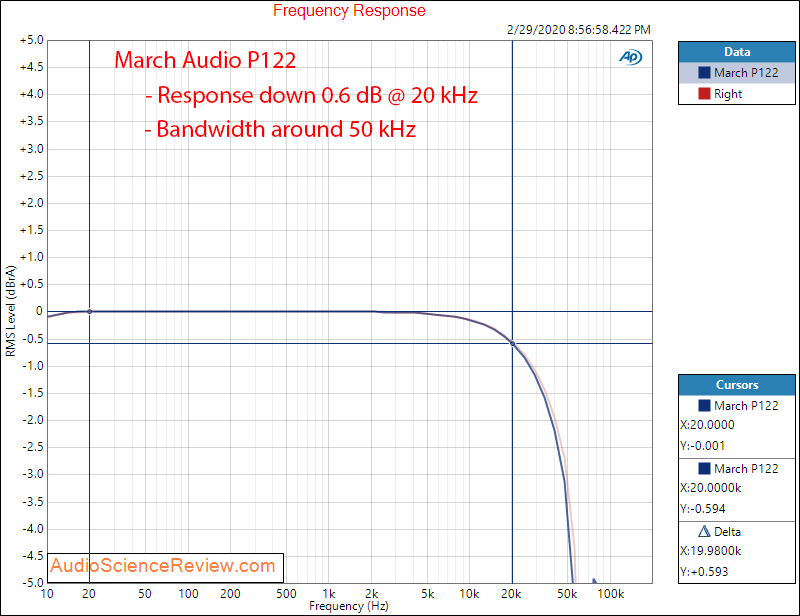
Task: Click the Bandwidth around 50 kHz annotation
Action: click(280, 129)
